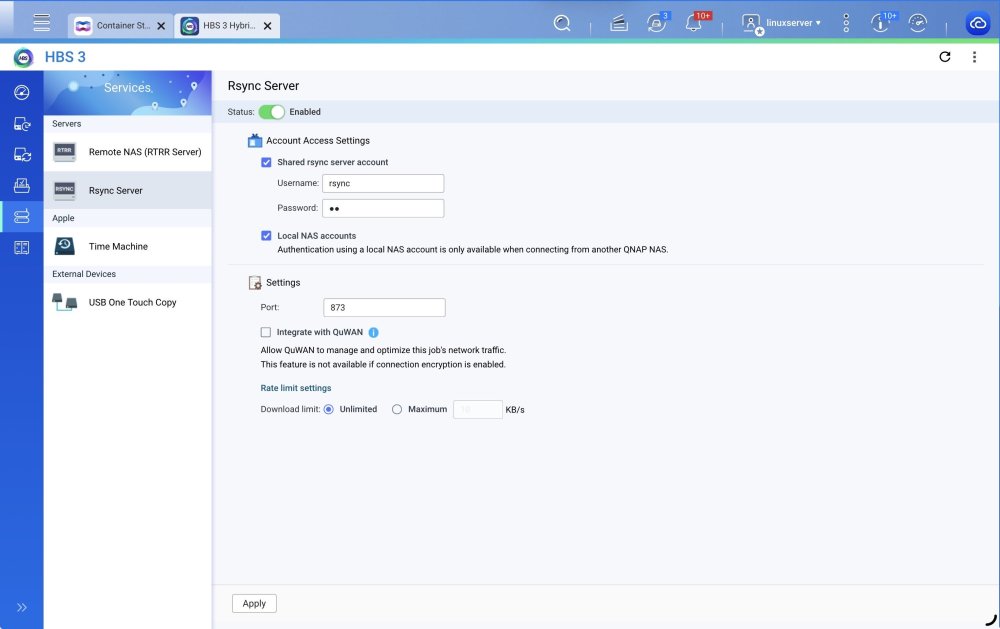Refresh the HBS 3 window
This screenshot has width=1000, height=629.
pyautogui.click(x=945, y=57)
